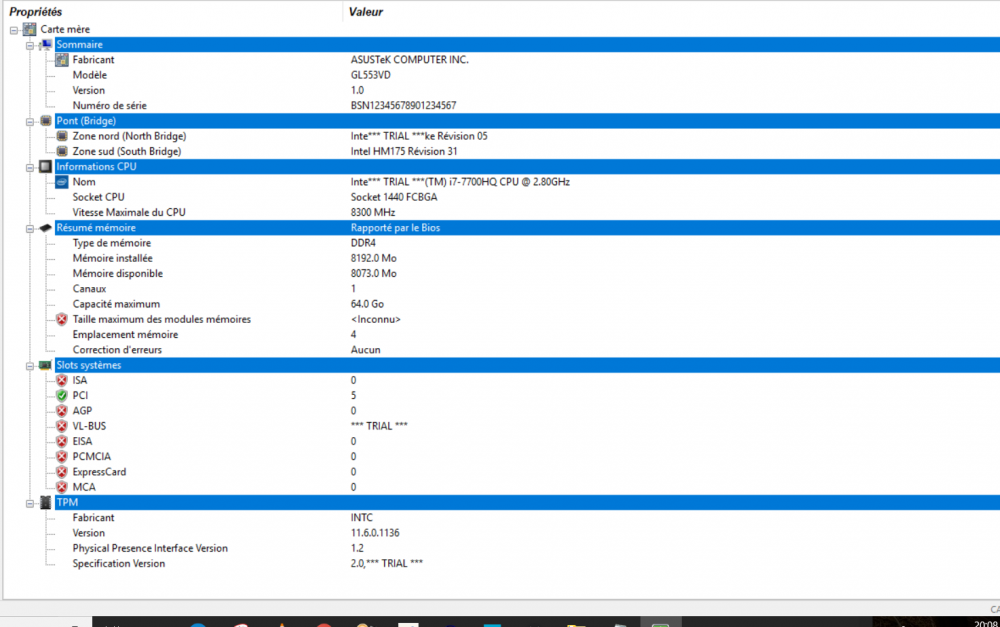Click the Informations CPU processor icon
Screen dimensions: 1000x627
45,166
